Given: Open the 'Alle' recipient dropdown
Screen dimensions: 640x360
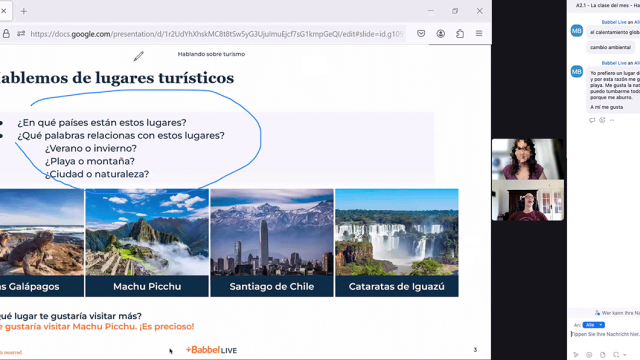Looking at the screenshot, I should coord(593,325).
